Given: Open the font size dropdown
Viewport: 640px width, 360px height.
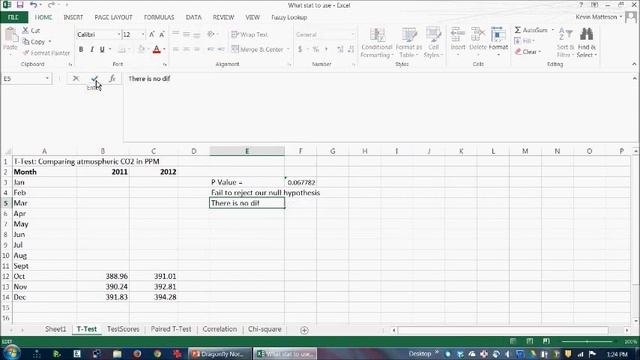Looking at the screenshot, I should (143, 35).
